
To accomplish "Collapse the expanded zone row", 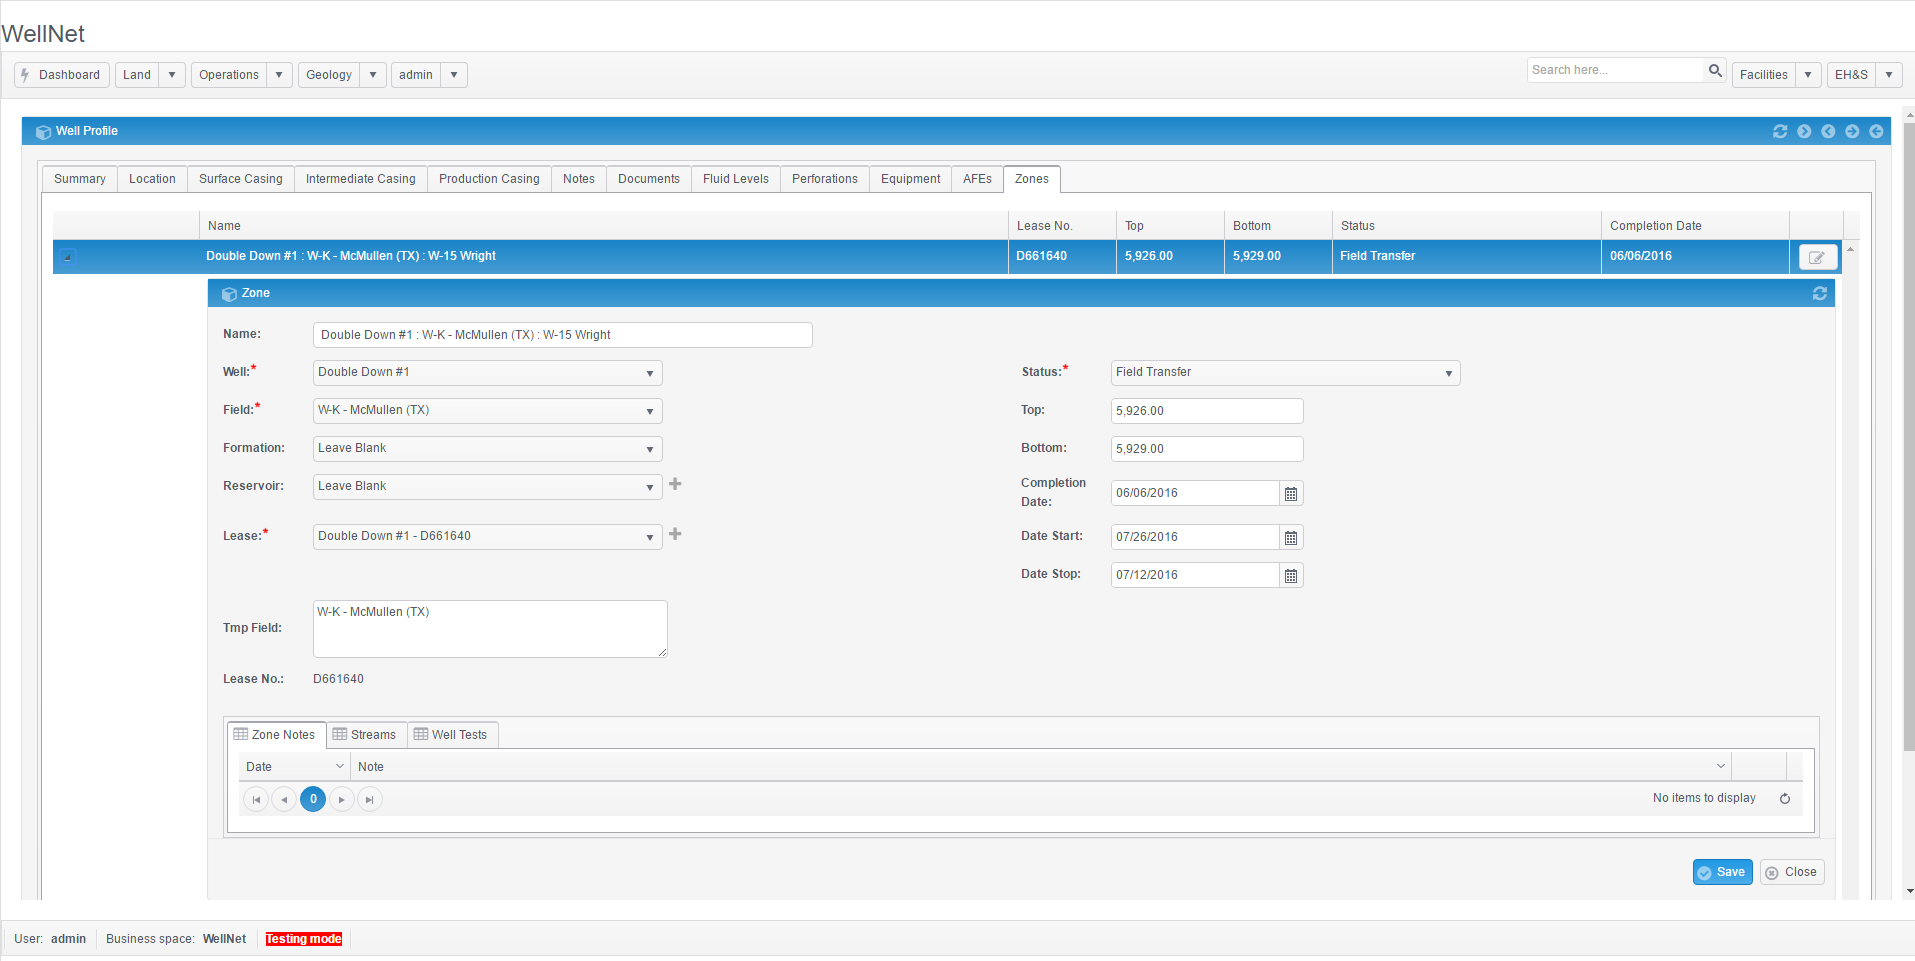I will (x=67, y=256).
